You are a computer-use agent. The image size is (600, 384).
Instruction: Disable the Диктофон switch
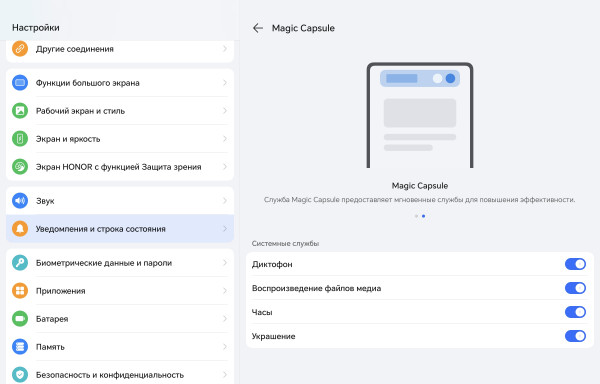click(575, 264)
